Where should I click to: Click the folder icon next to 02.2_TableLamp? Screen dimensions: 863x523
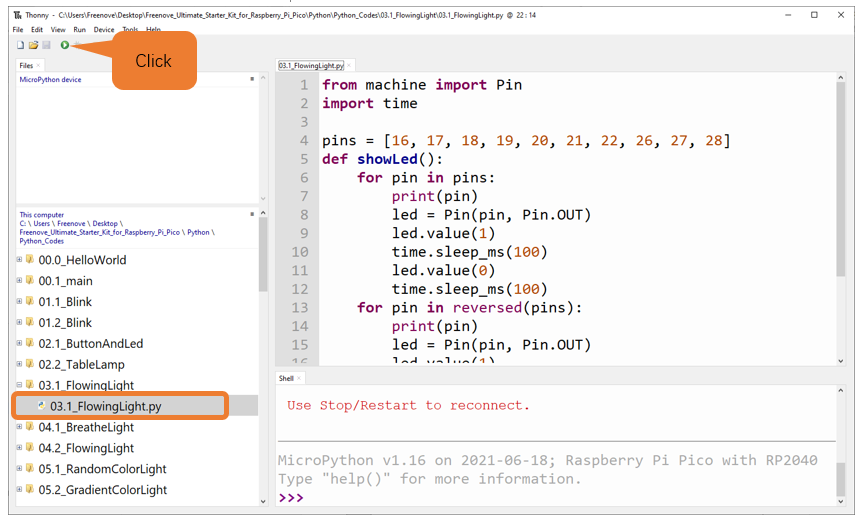click(x=30, y=364)
